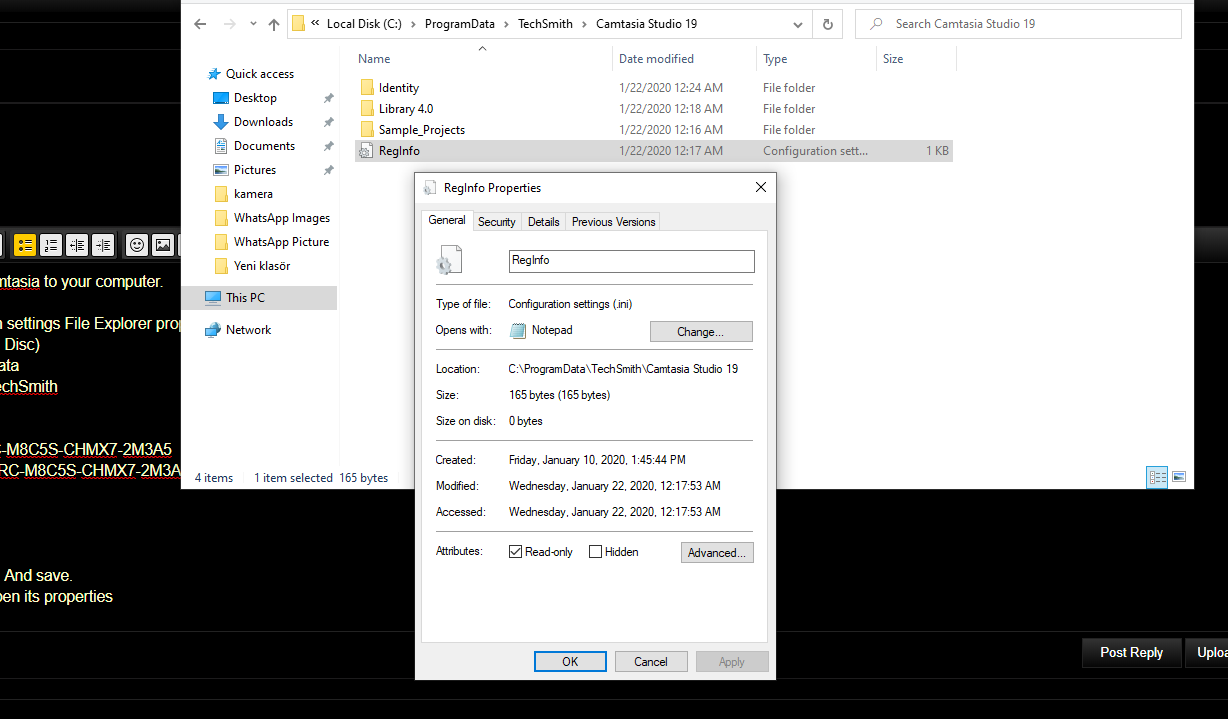Viewport: 1228px width, 719px height.
Task: Expand the chevron after TechSmith breadcrumb
Action: click(x=585, y=24)
